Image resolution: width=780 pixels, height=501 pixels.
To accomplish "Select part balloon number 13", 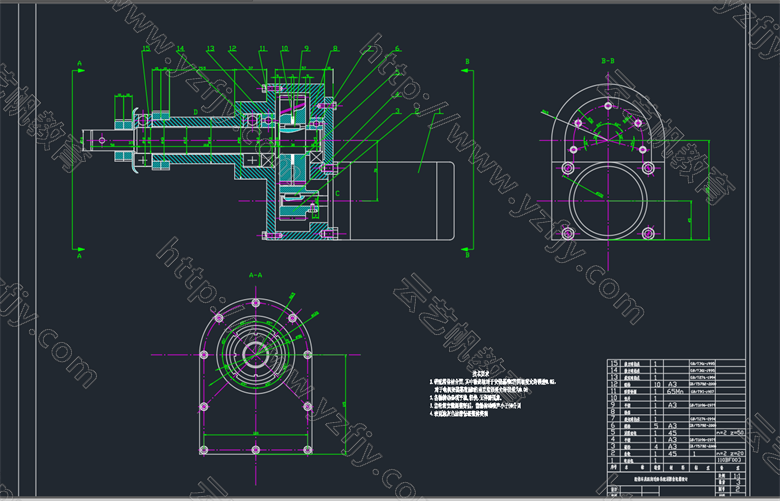I will 210,49.
